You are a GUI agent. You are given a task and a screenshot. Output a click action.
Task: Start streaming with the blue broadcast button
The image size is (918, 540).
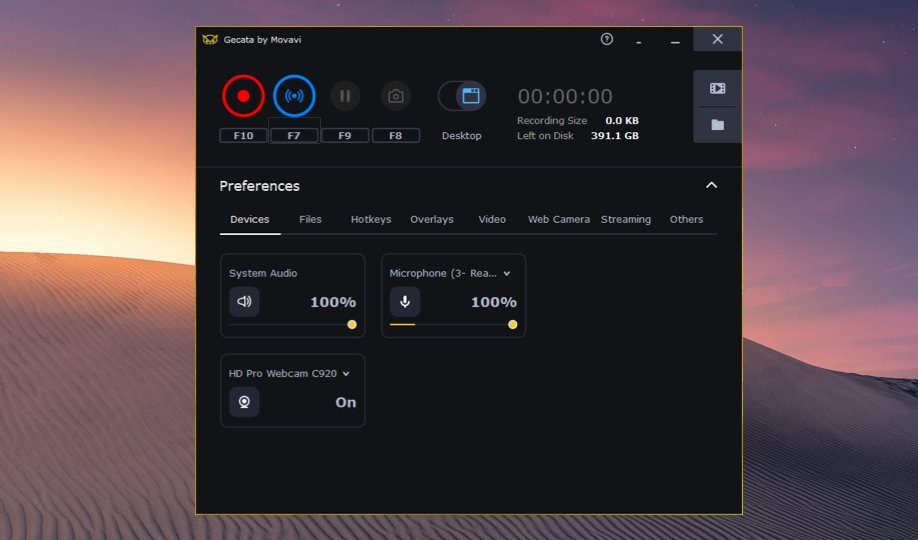coord(294,96)
